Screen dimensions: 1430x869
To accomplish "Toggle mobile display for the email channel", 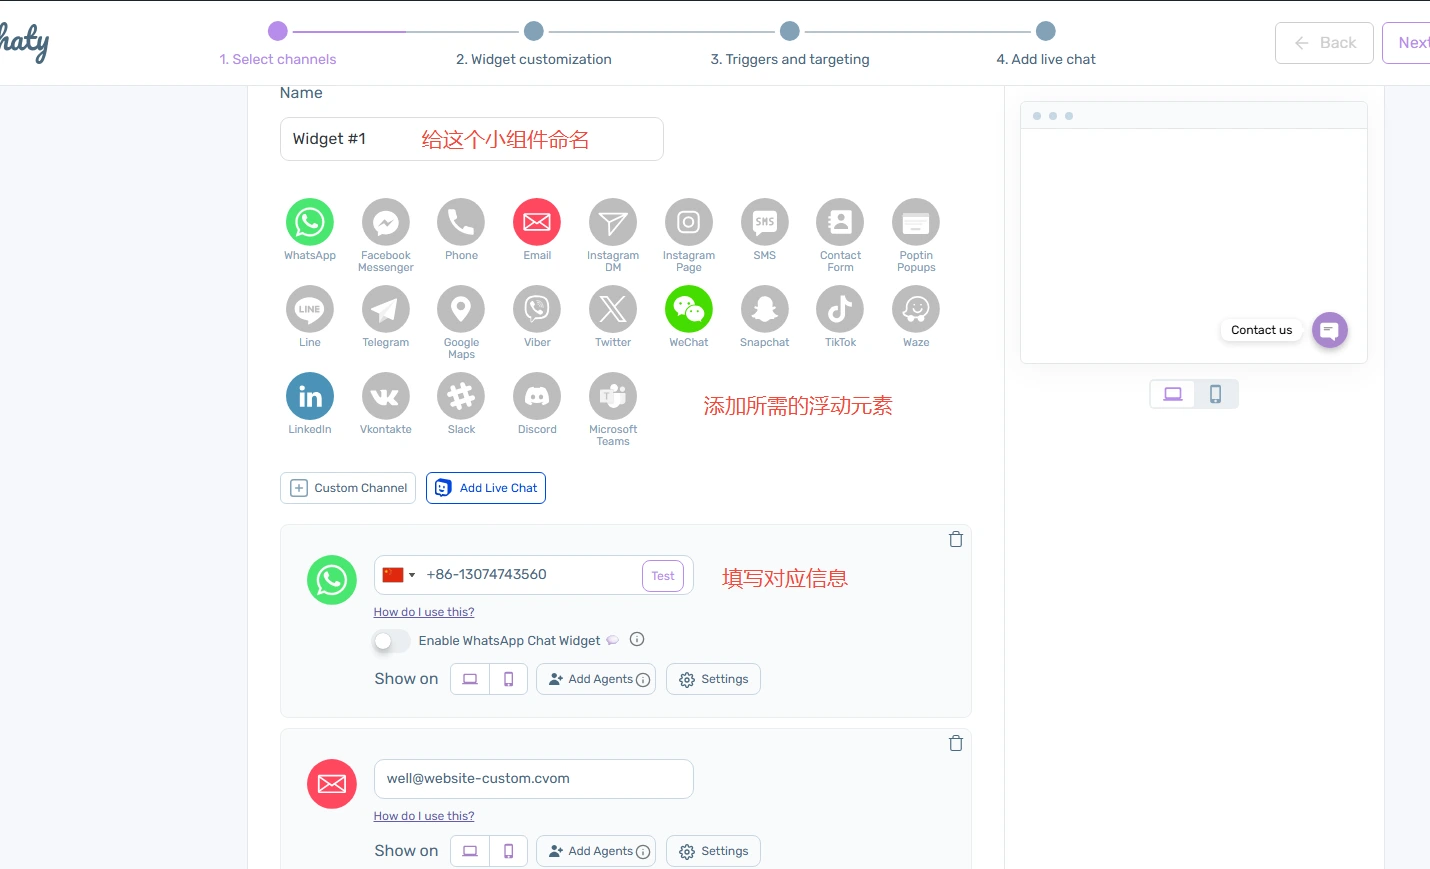I will (x=508, y=851).
